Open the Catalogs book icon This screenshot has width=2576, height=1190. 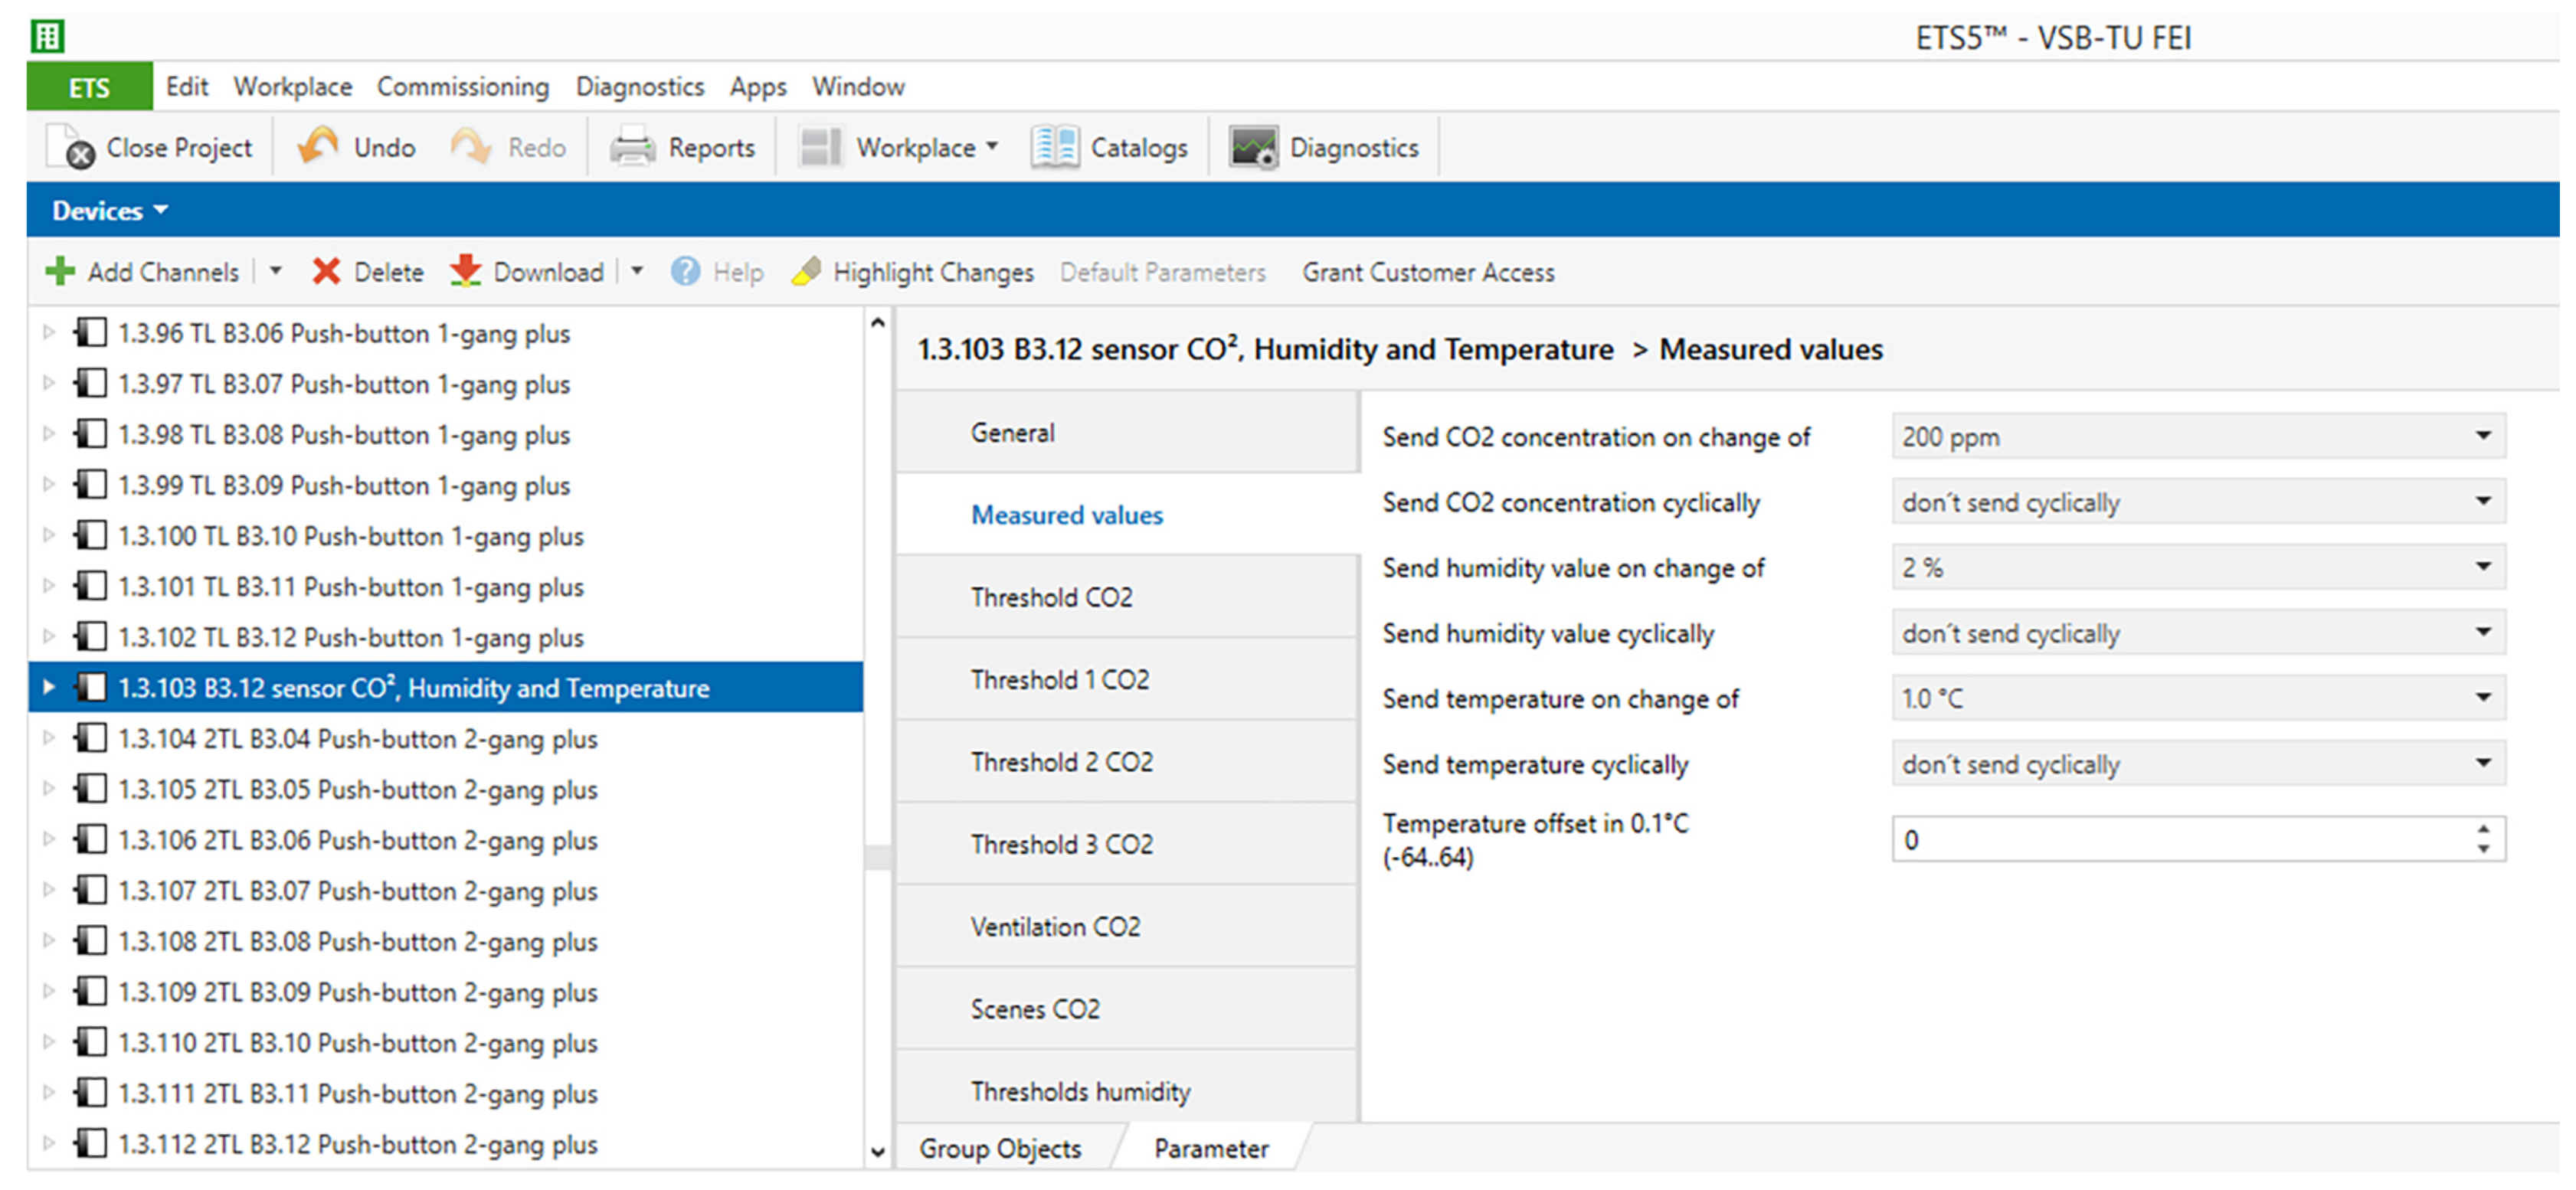1055,148
